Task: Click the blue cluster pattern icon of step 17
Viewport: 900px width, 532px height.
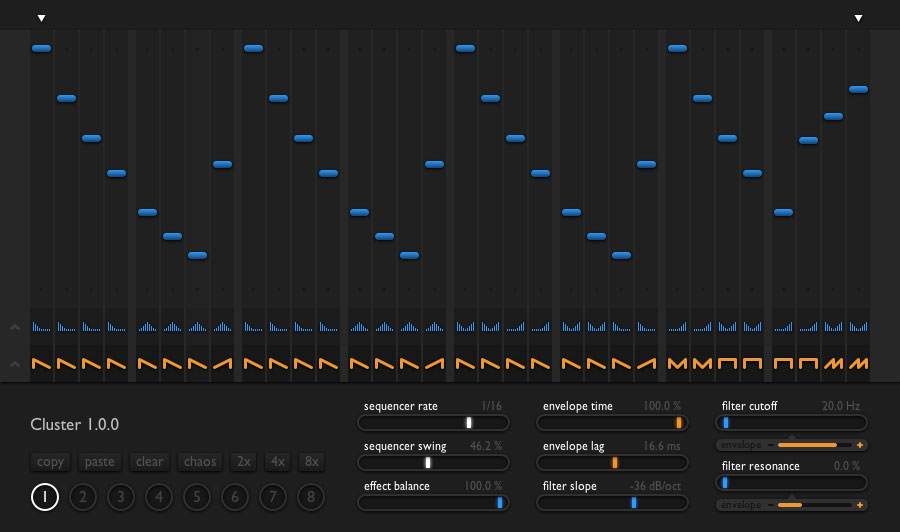Action: (x=465, y=327)
